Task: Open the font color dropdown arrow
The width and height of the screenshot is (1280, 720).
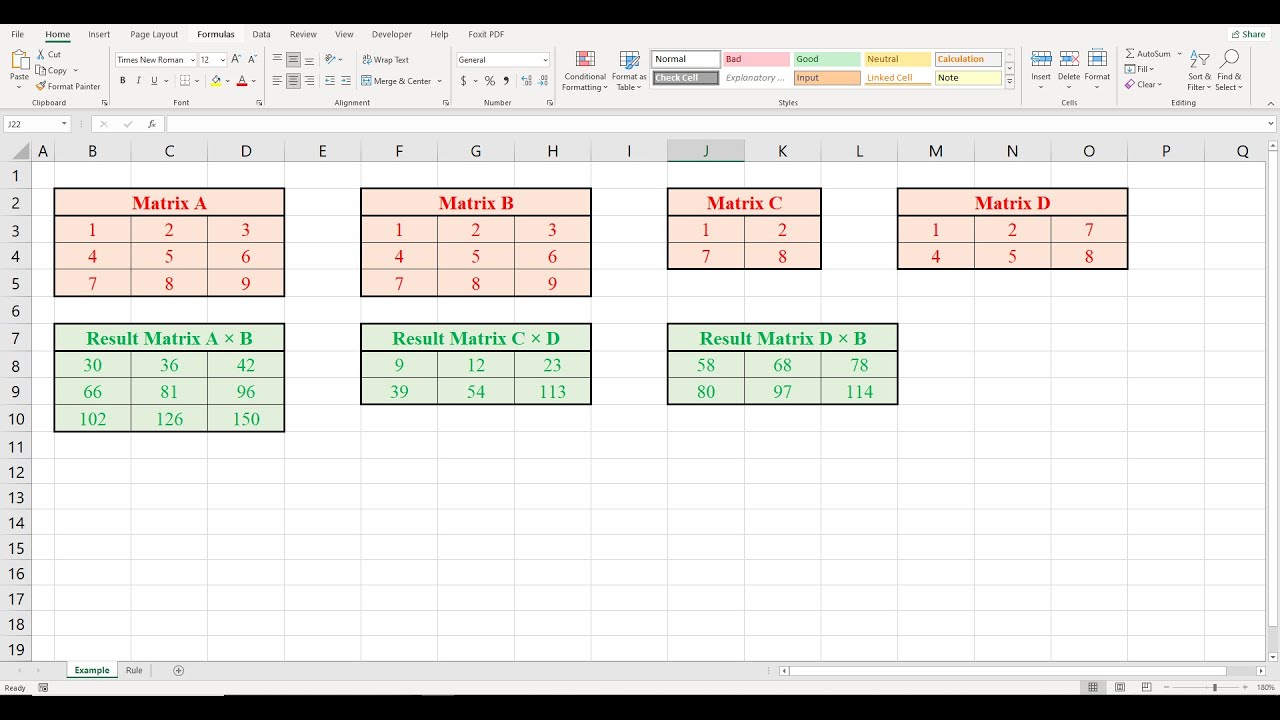Action: [254, 81]
